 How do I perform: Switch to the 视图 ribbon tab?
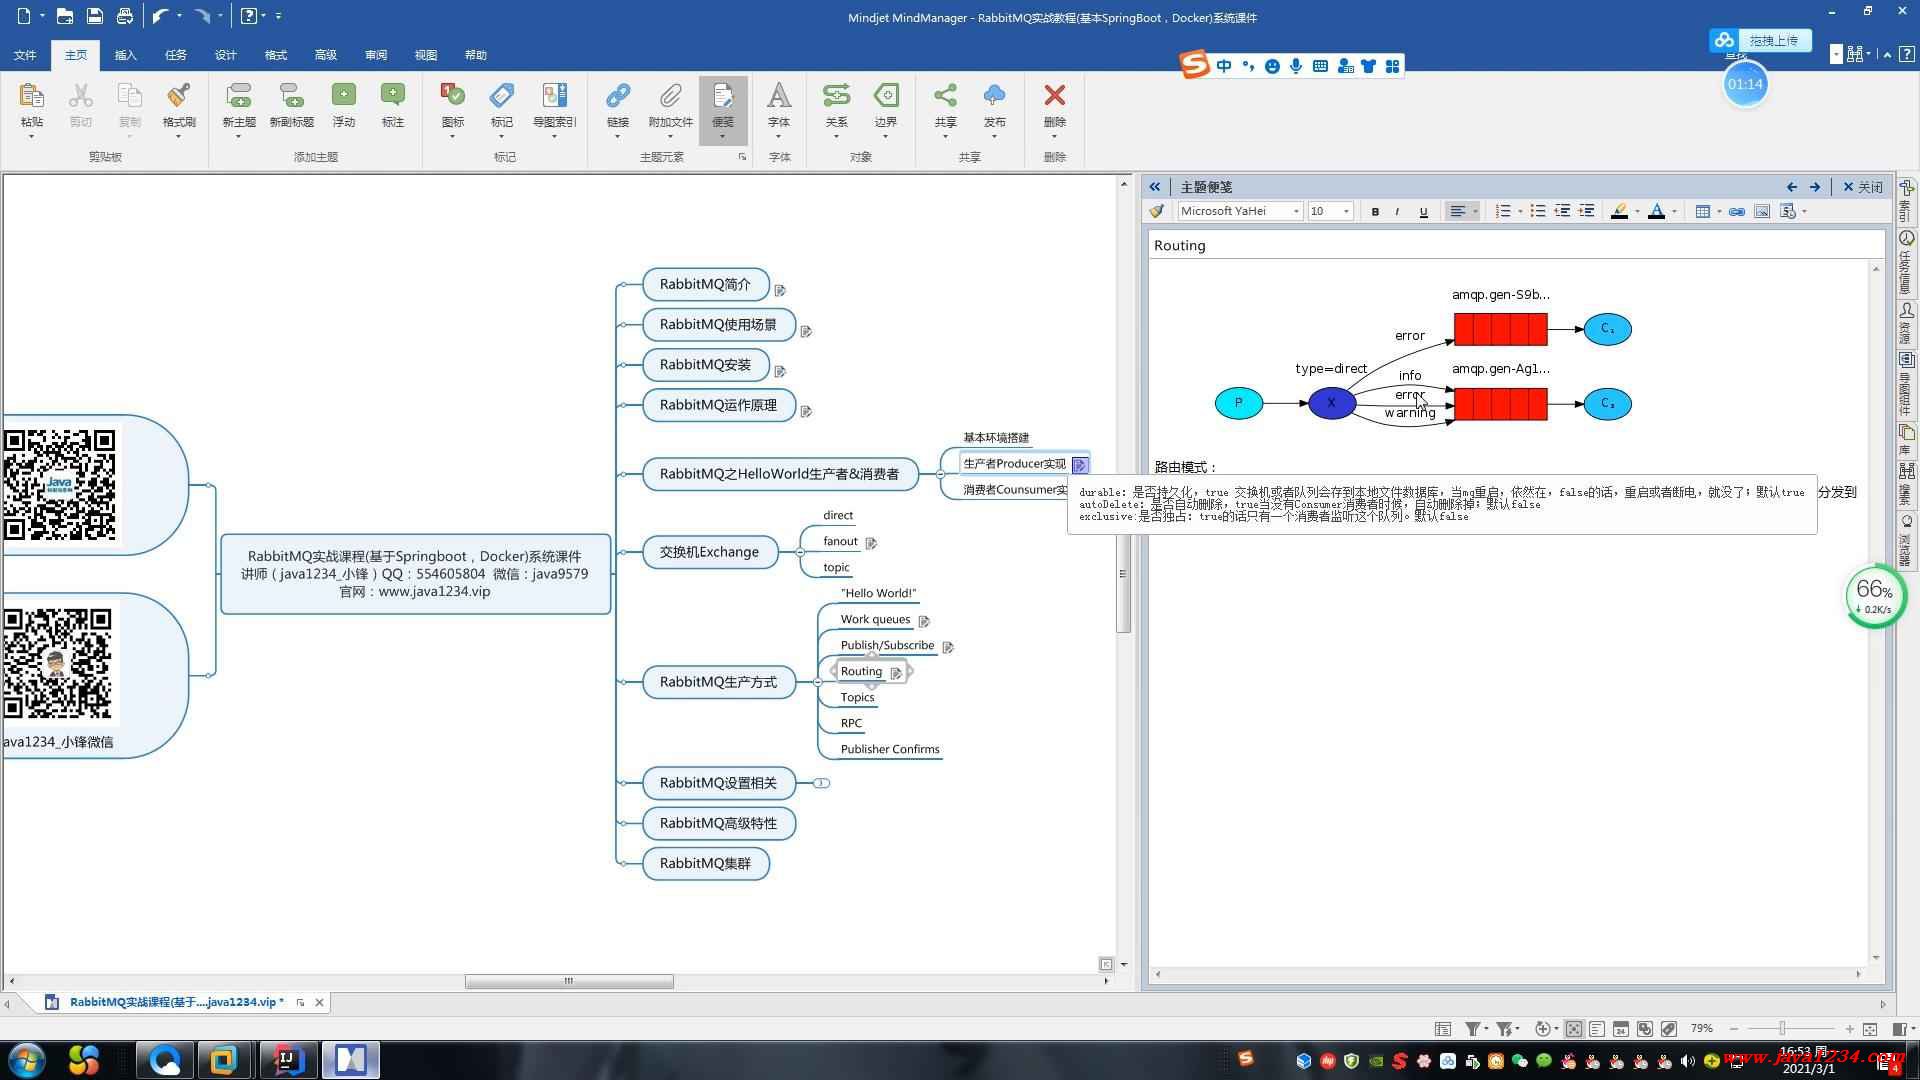pos(425,55)
